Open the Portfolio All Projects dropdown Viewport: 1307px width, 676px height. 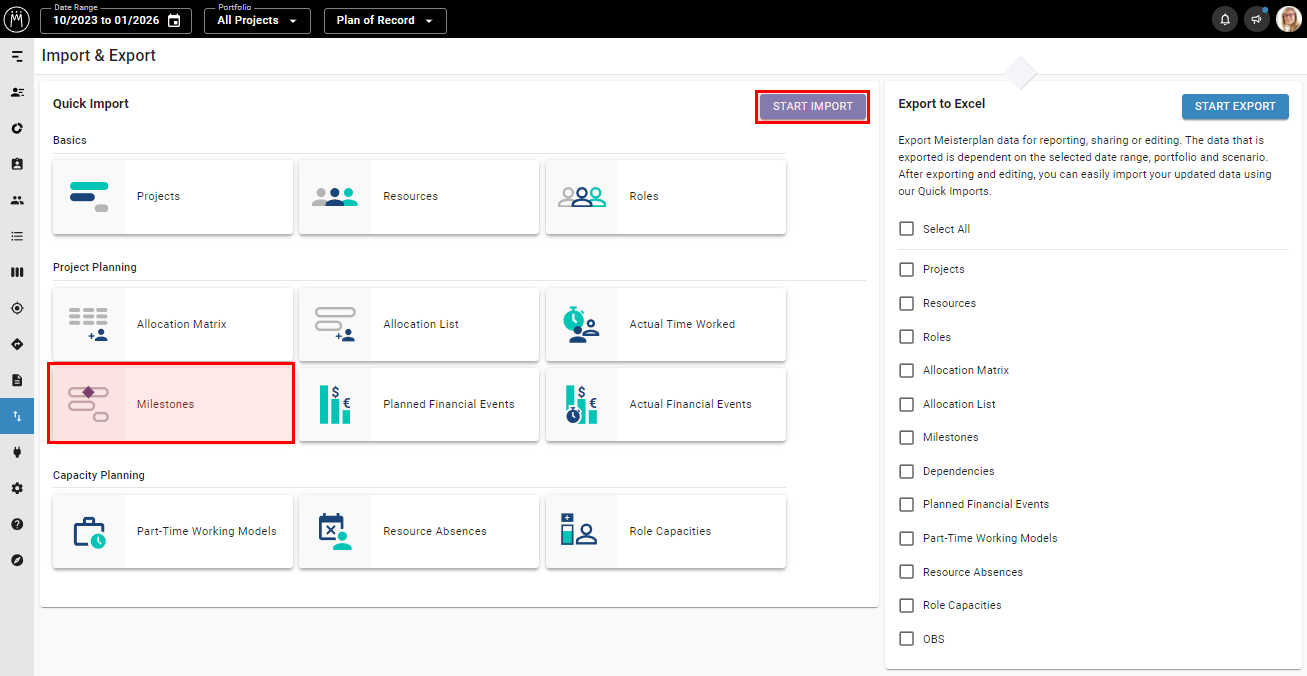257,21
